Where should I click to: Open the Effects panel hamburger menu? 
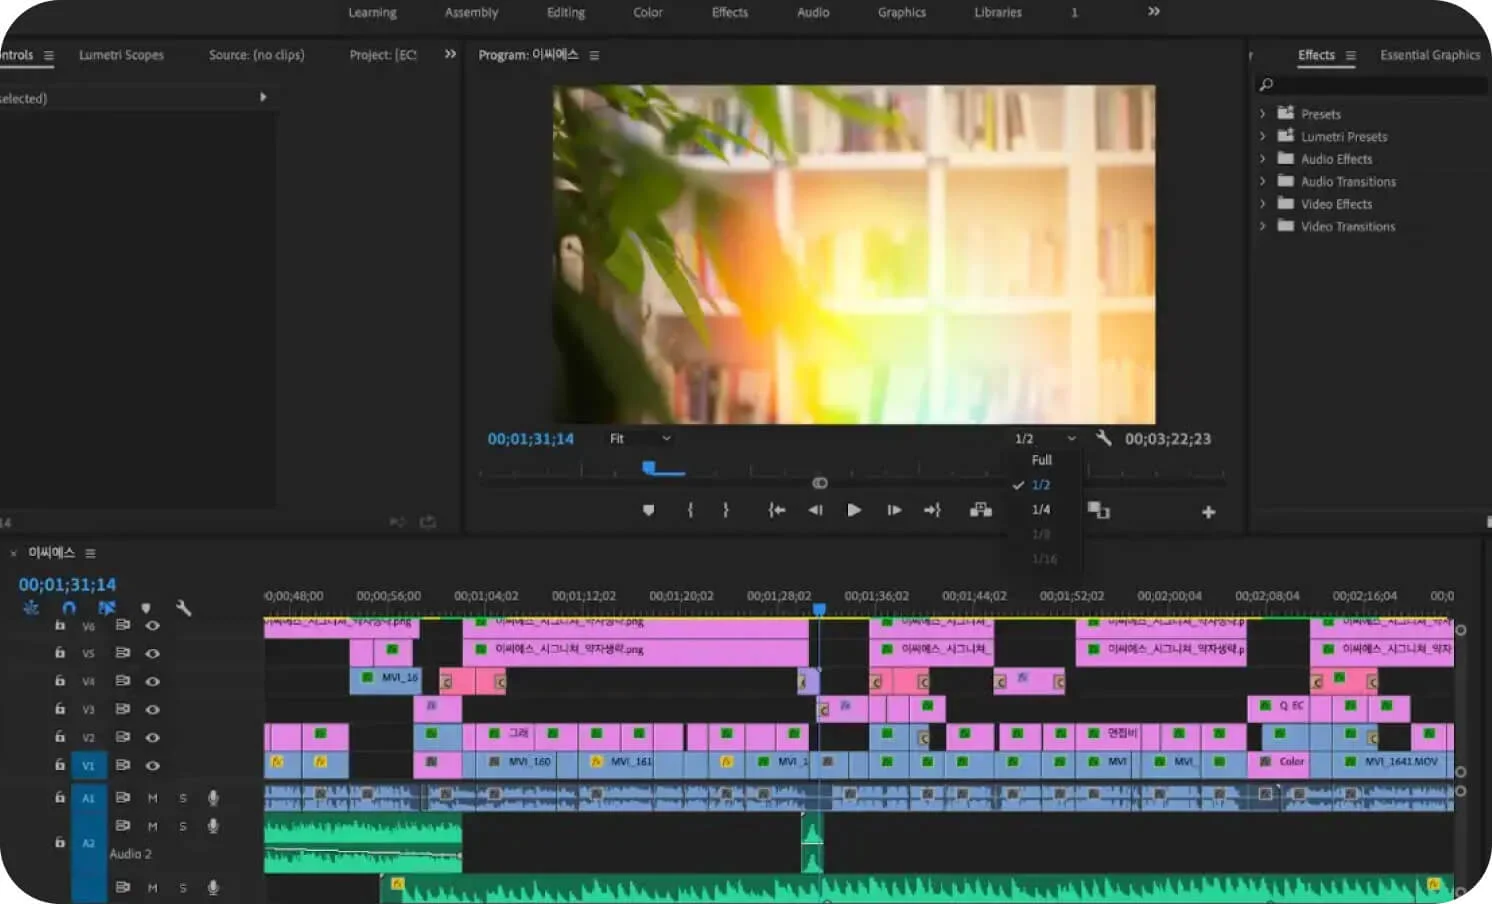pos(1350,55)
